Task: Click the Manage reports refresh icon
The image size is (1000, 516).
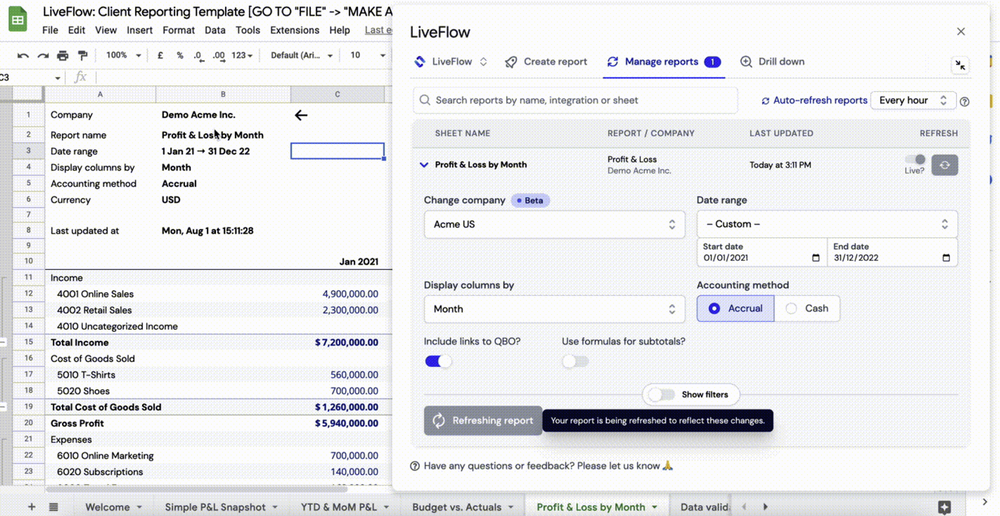Action: click(x=612, y=62)
